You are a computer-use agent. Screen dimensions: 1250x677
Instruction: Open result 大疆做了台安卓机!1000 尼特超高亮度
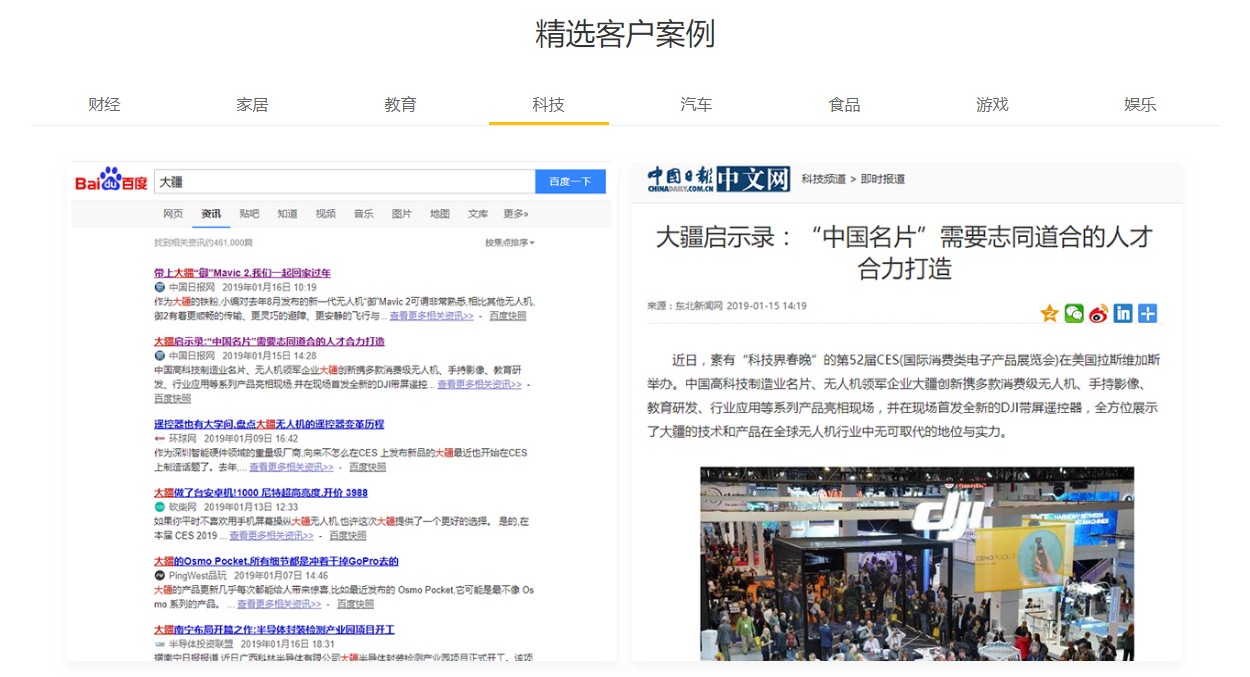point(261,493)
